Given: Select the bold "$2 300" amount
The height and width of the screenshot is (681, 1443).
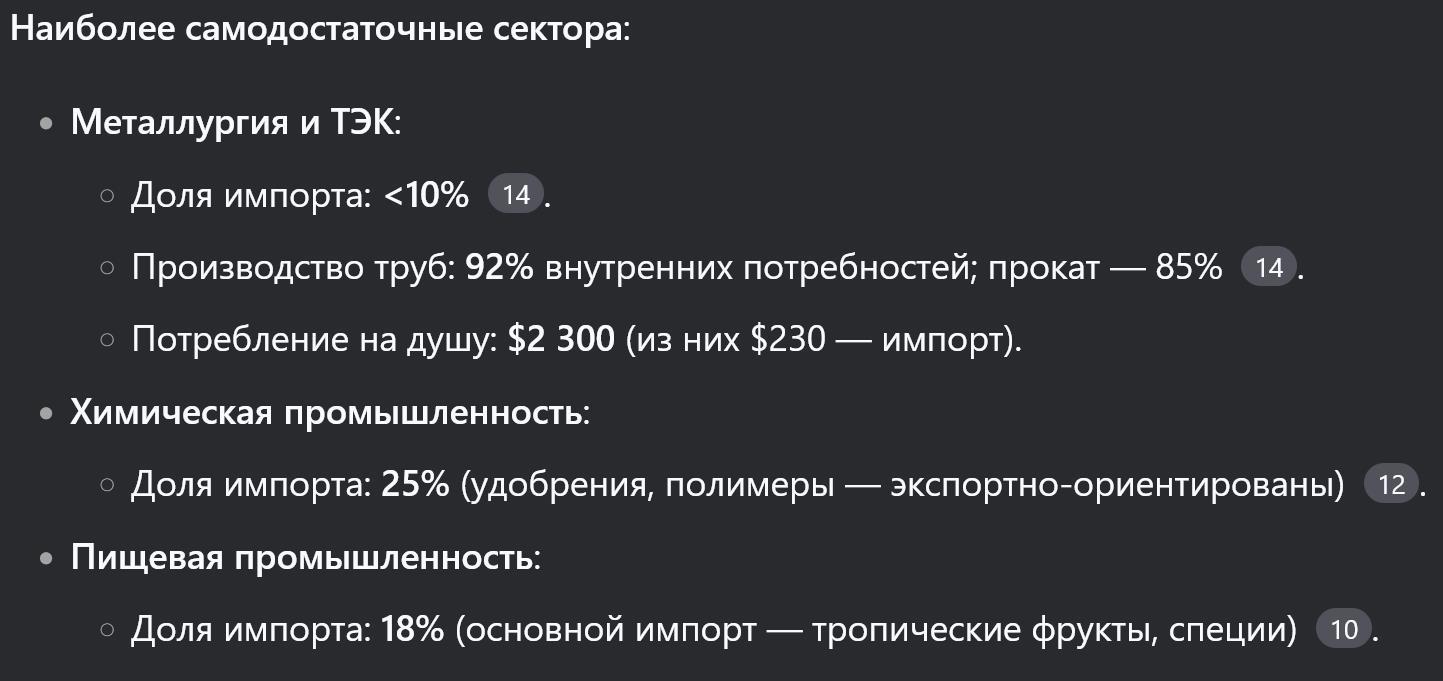Looking at the screenshot, I should coord(561,340).
